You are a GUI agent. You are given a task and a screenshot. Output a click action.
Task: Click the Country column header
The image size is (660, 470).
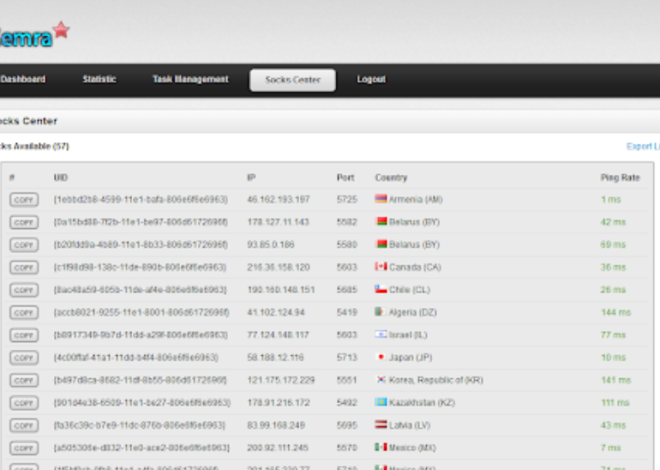pos(391,178)
